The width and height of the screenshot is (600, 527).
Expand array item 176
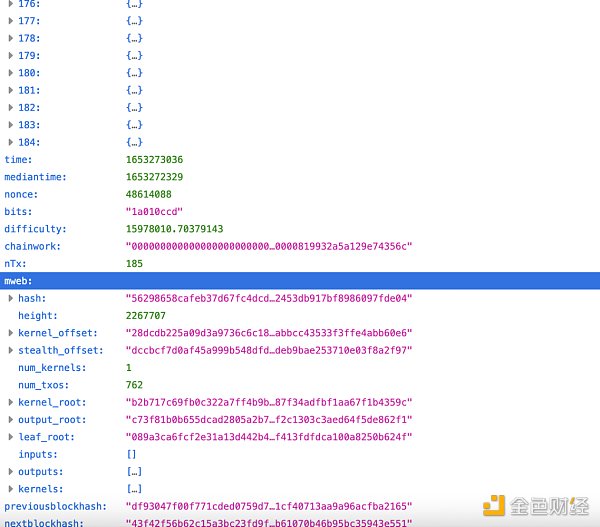tap(11, 4)
